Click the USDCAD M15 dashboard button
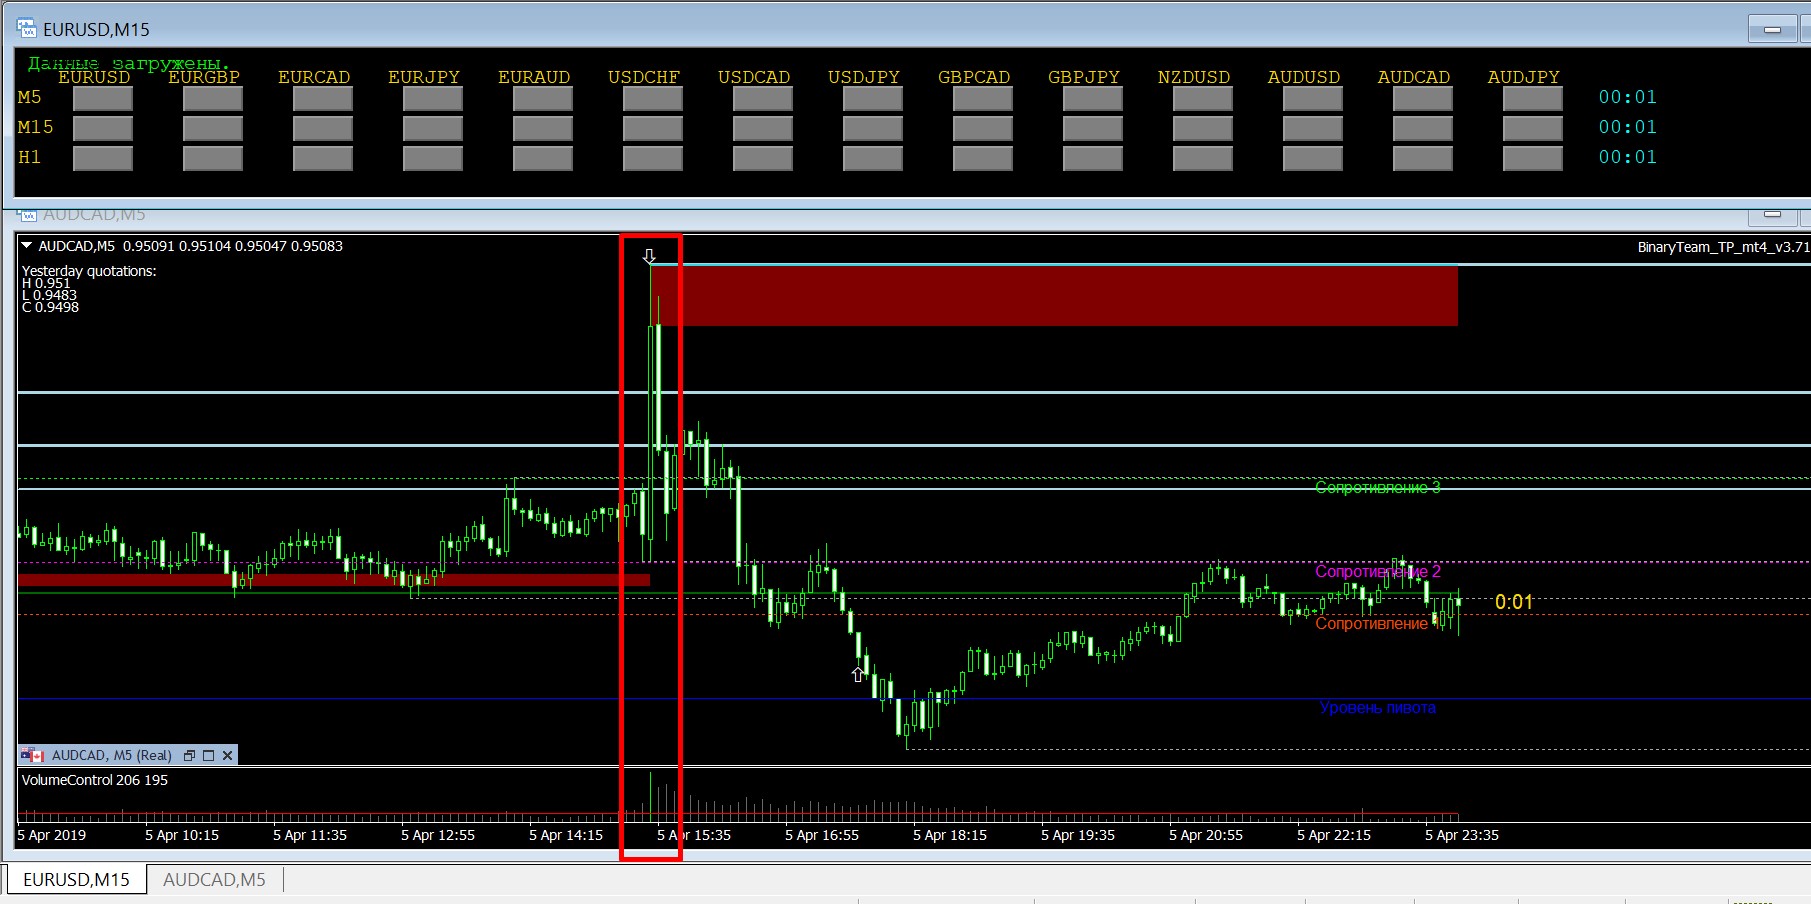 763,128
